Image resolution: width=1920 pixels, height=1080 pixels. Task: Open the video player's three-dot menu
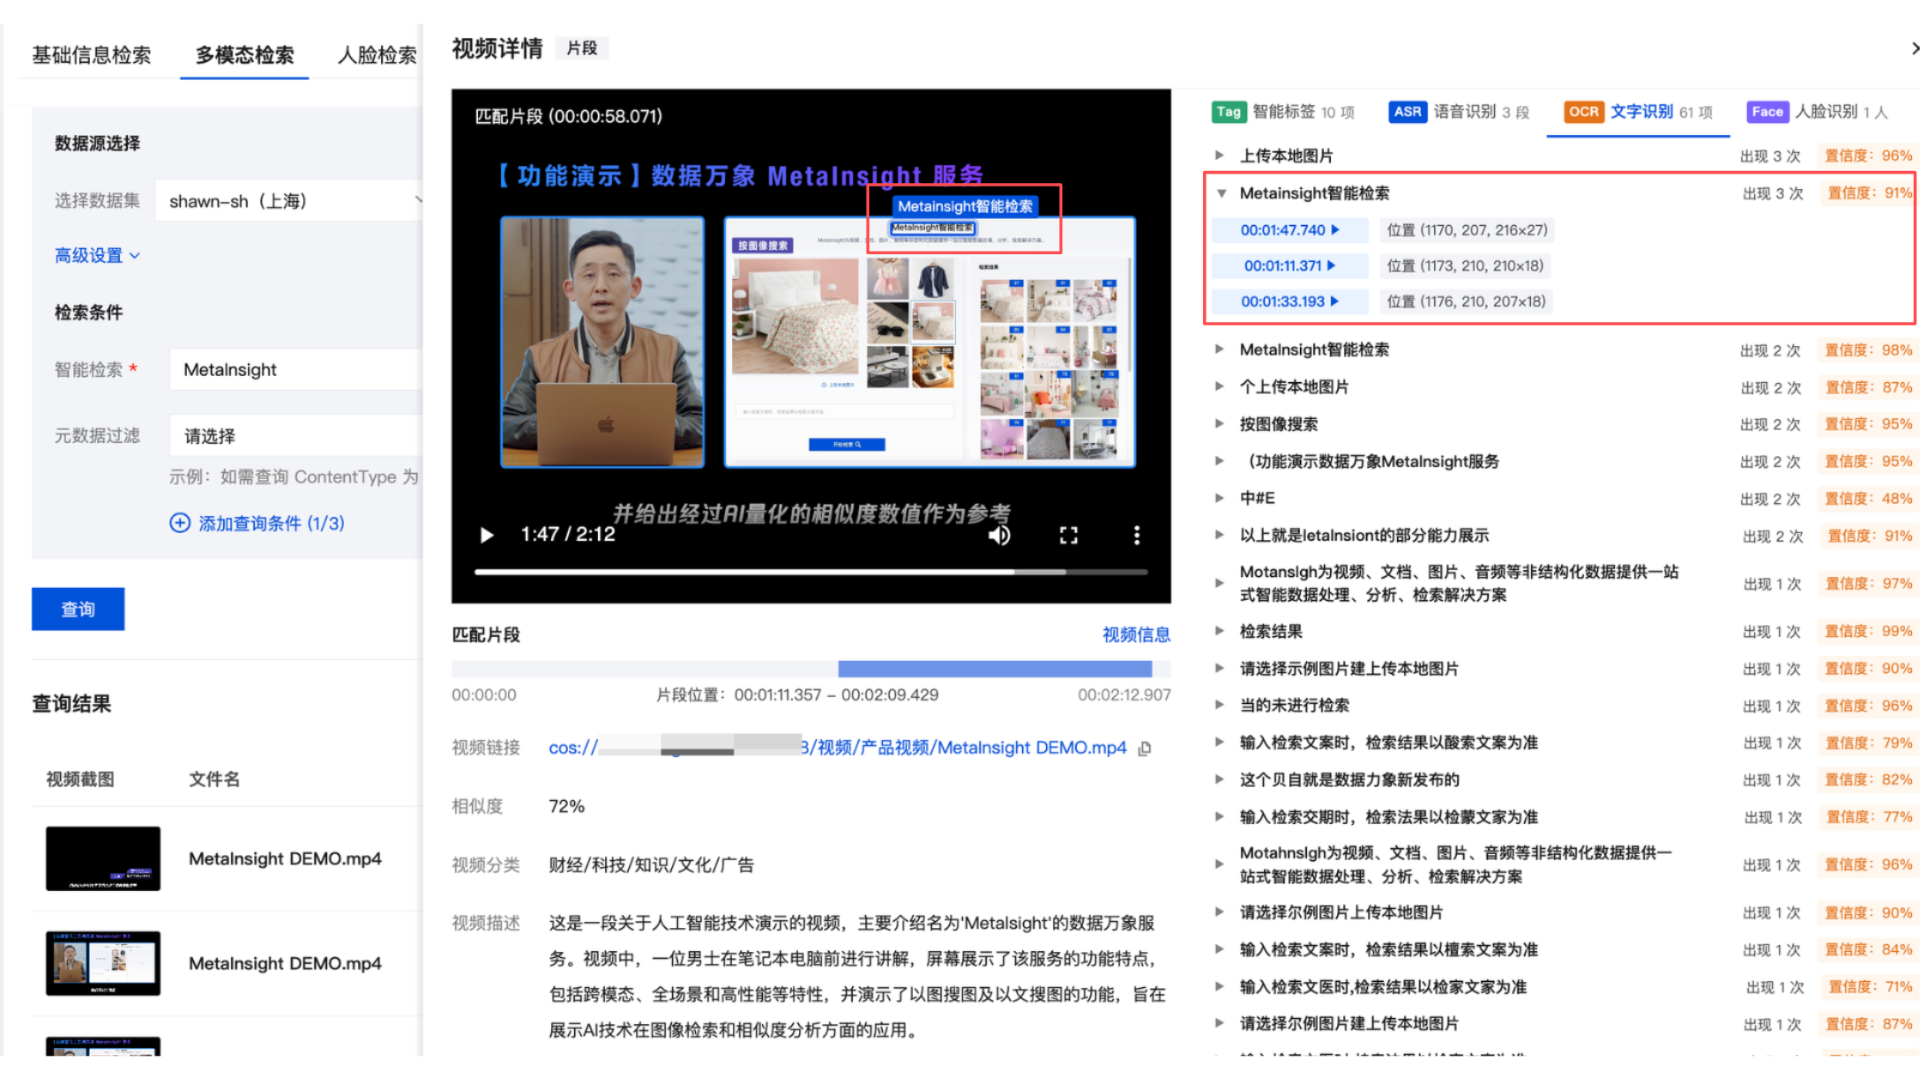click(1136, 535)
